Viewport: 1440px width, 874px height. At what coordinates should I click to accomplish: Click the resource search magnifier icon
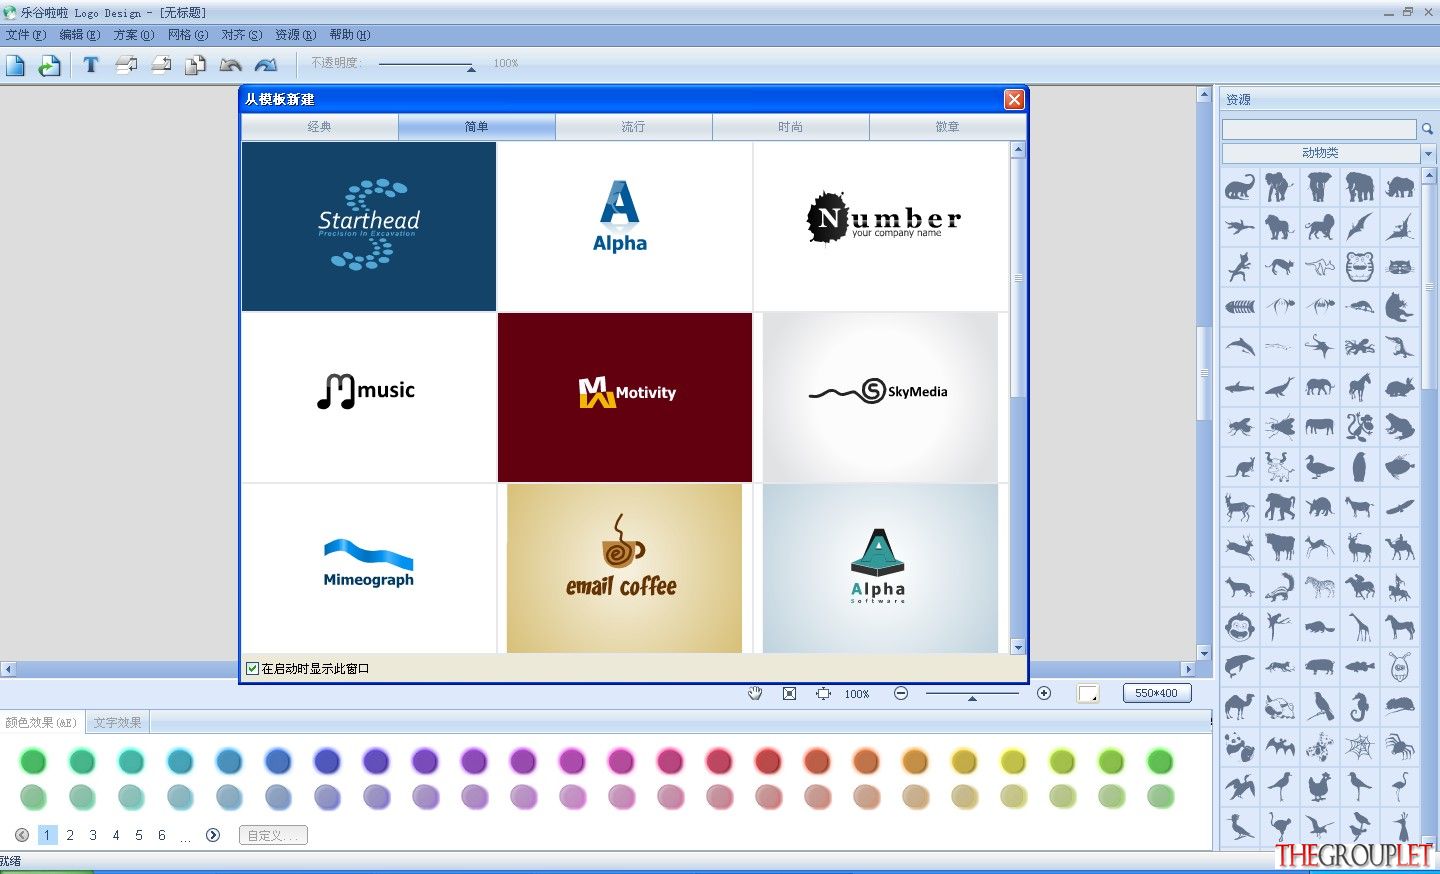pos(1427,129)
